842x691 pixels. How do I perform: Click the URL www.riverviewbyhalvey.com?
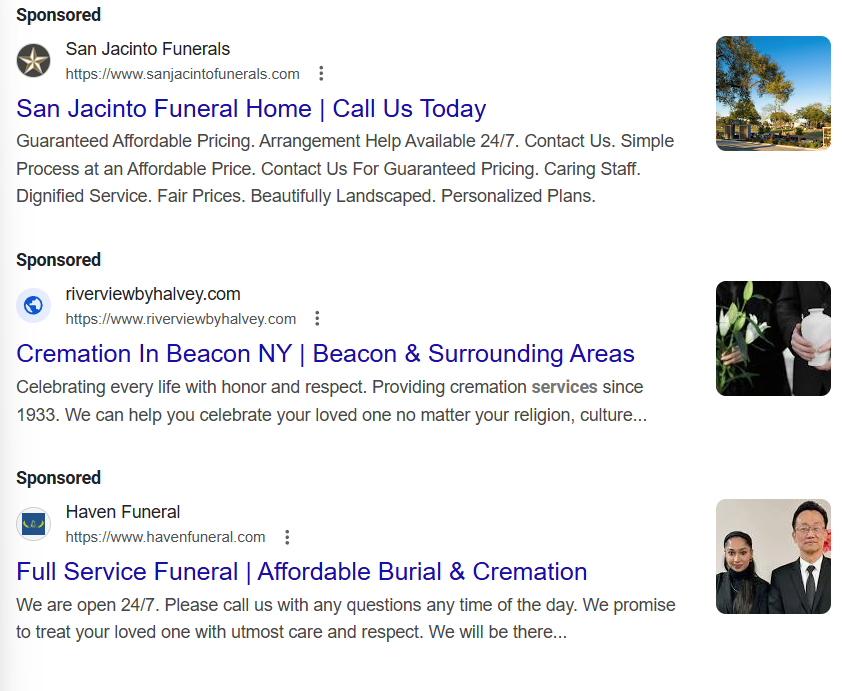click(x=180, y=318)
